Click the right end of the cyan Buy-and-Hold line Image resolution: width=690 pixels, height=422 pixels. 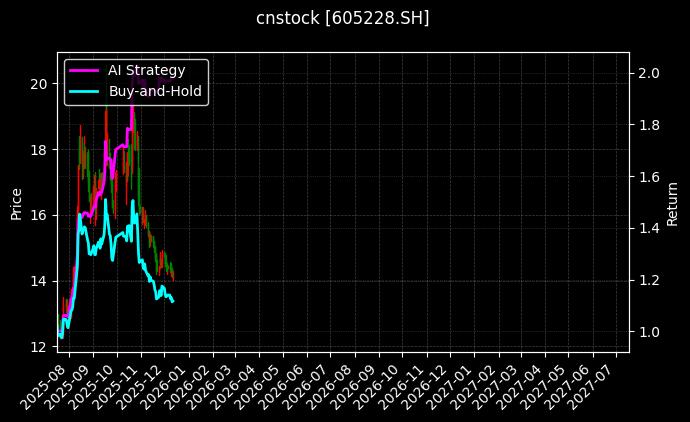coord(173,301)
